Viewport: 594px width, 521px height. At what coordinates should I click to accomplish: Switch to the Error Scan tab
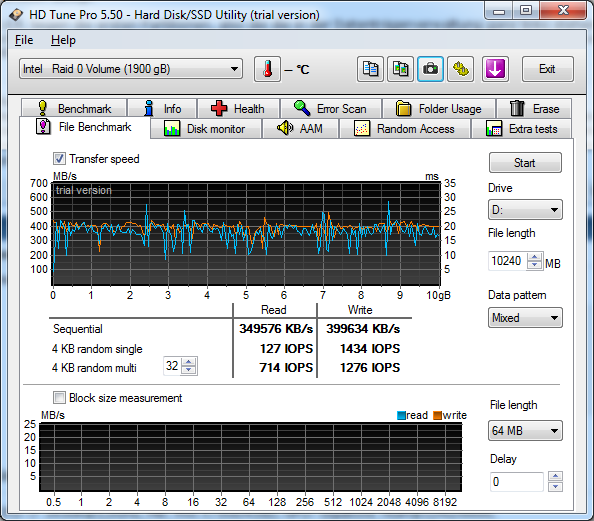[331, 108]
